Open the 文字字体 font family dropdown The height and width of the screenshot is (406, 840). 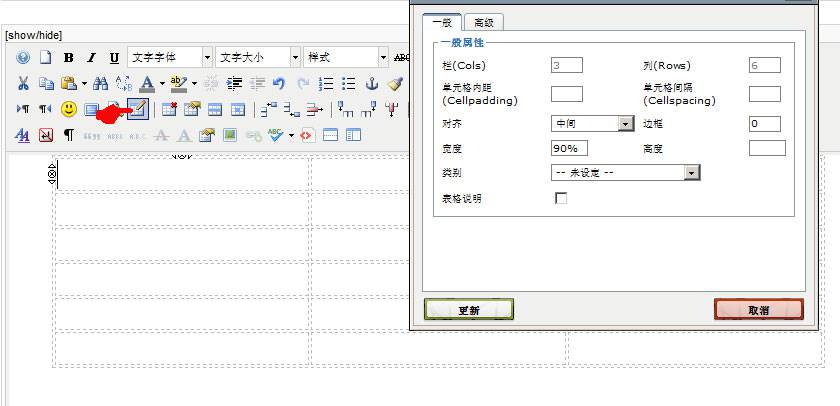(x=170, y=57)
